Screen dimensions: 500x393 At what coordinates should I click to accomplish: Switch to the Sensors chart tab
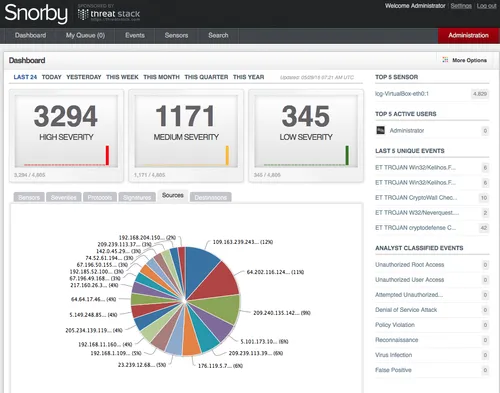tap(29, 197)
